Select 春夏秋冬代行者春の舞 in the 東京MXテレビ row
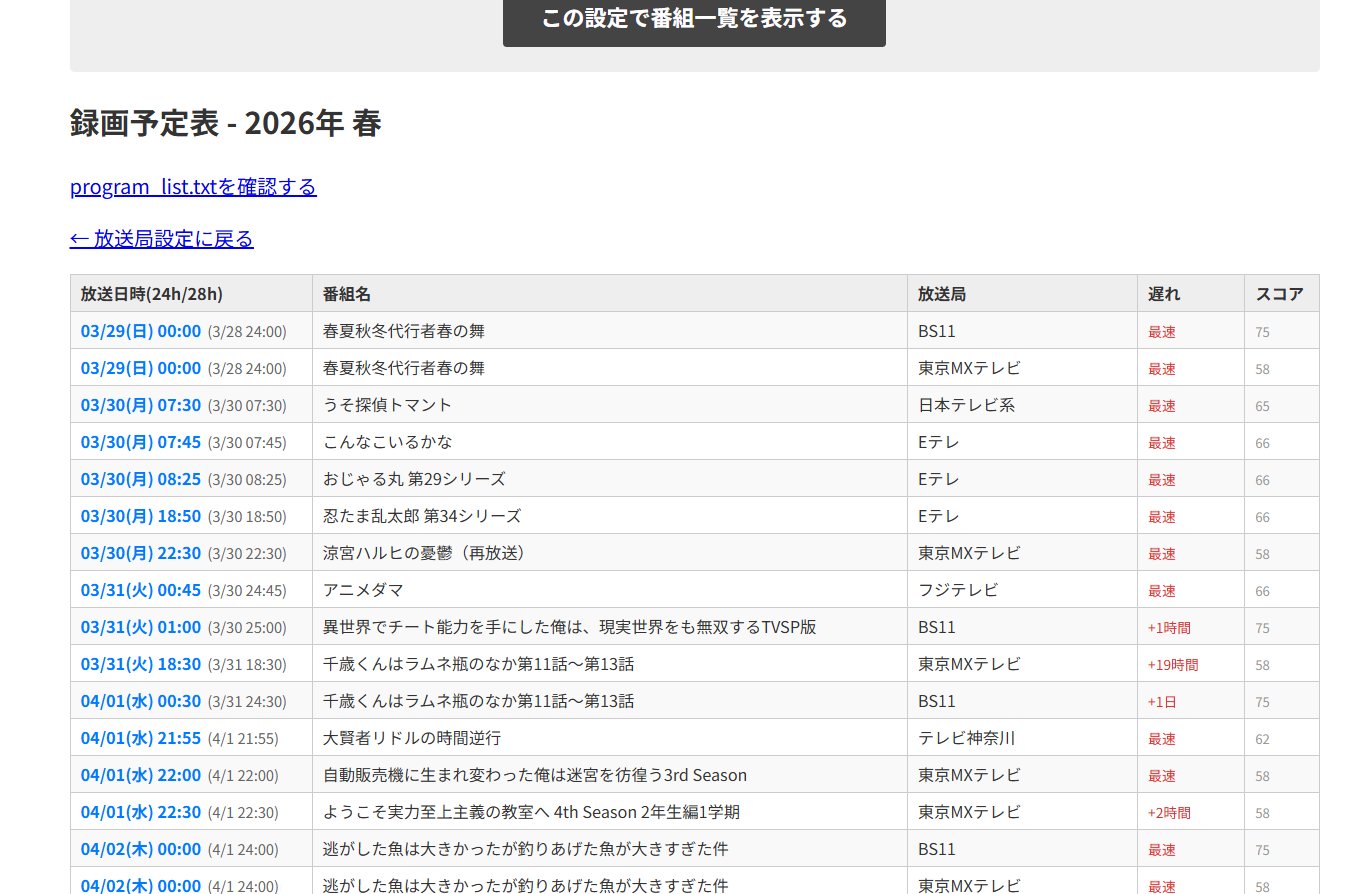The width and height of the screenshot is (1345, 894). [404, 368]
